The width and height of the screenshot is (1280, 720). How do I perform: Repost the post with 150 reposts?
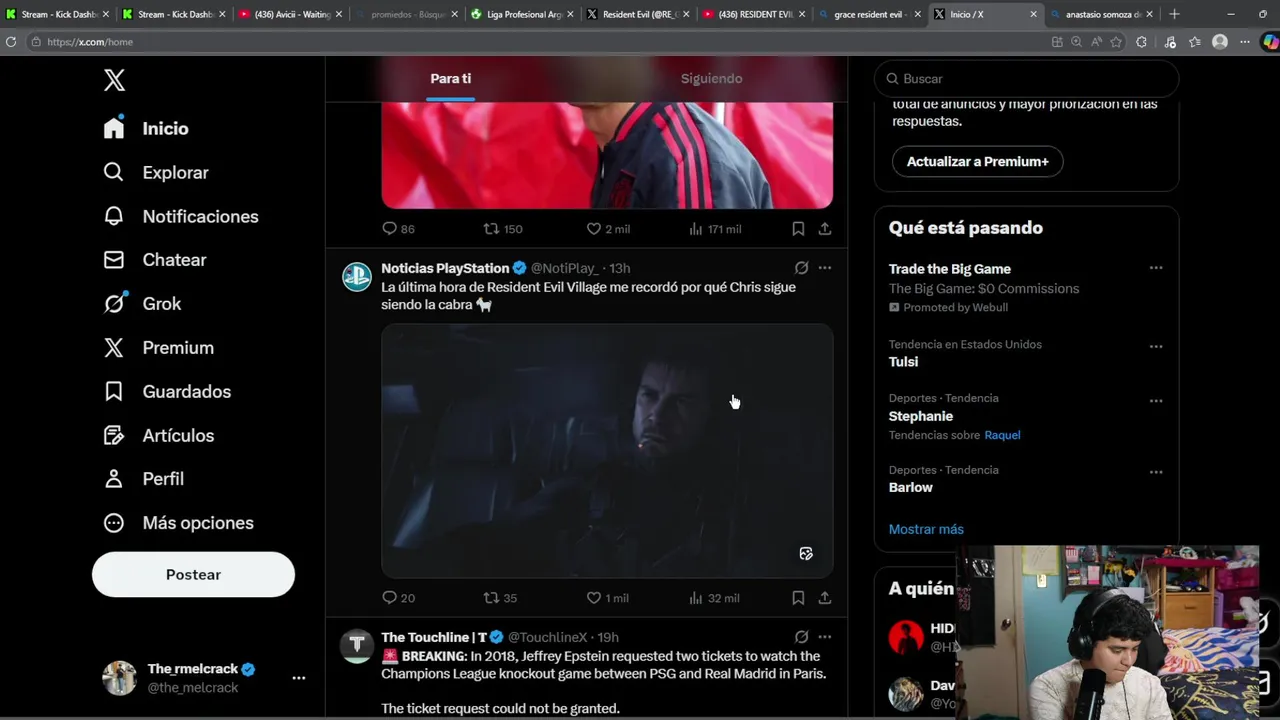(502, 229)
